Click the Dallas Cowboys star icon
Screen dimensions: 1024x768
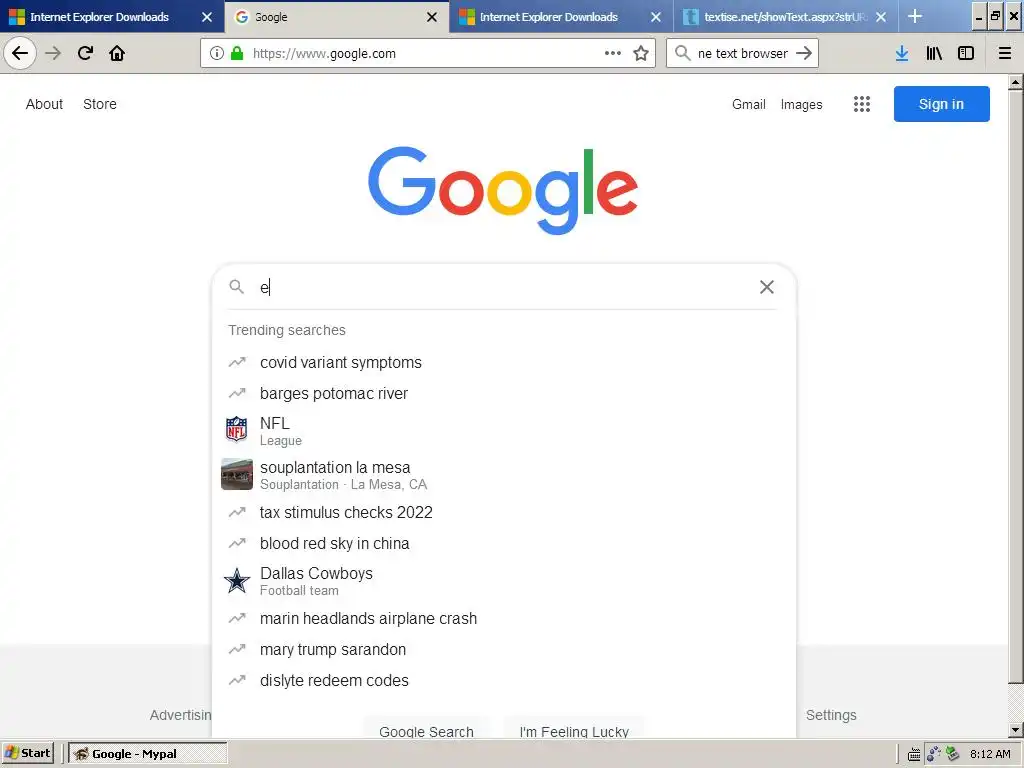(236, 581)
